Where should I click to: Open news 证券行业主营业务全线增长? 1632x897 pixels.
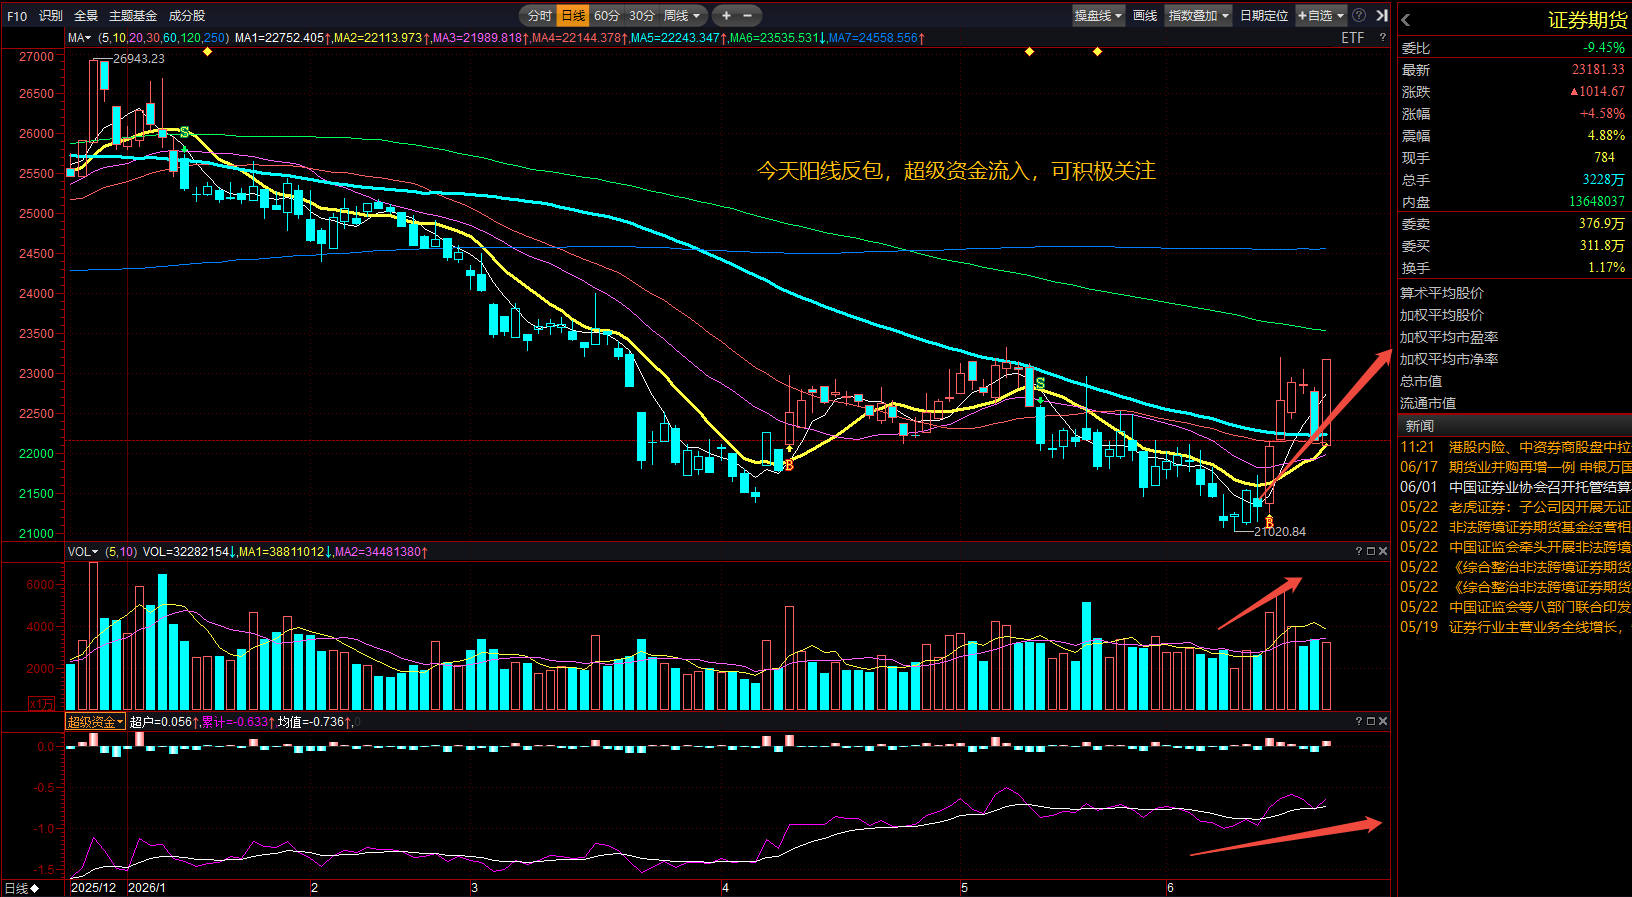(x=1515, y=627)
